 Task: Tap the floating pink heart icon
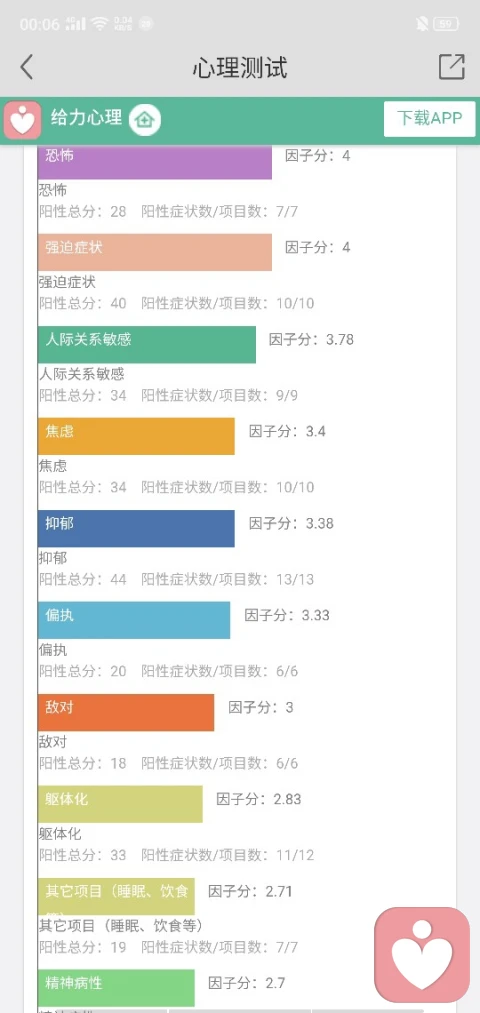click(x=423, y=954)
